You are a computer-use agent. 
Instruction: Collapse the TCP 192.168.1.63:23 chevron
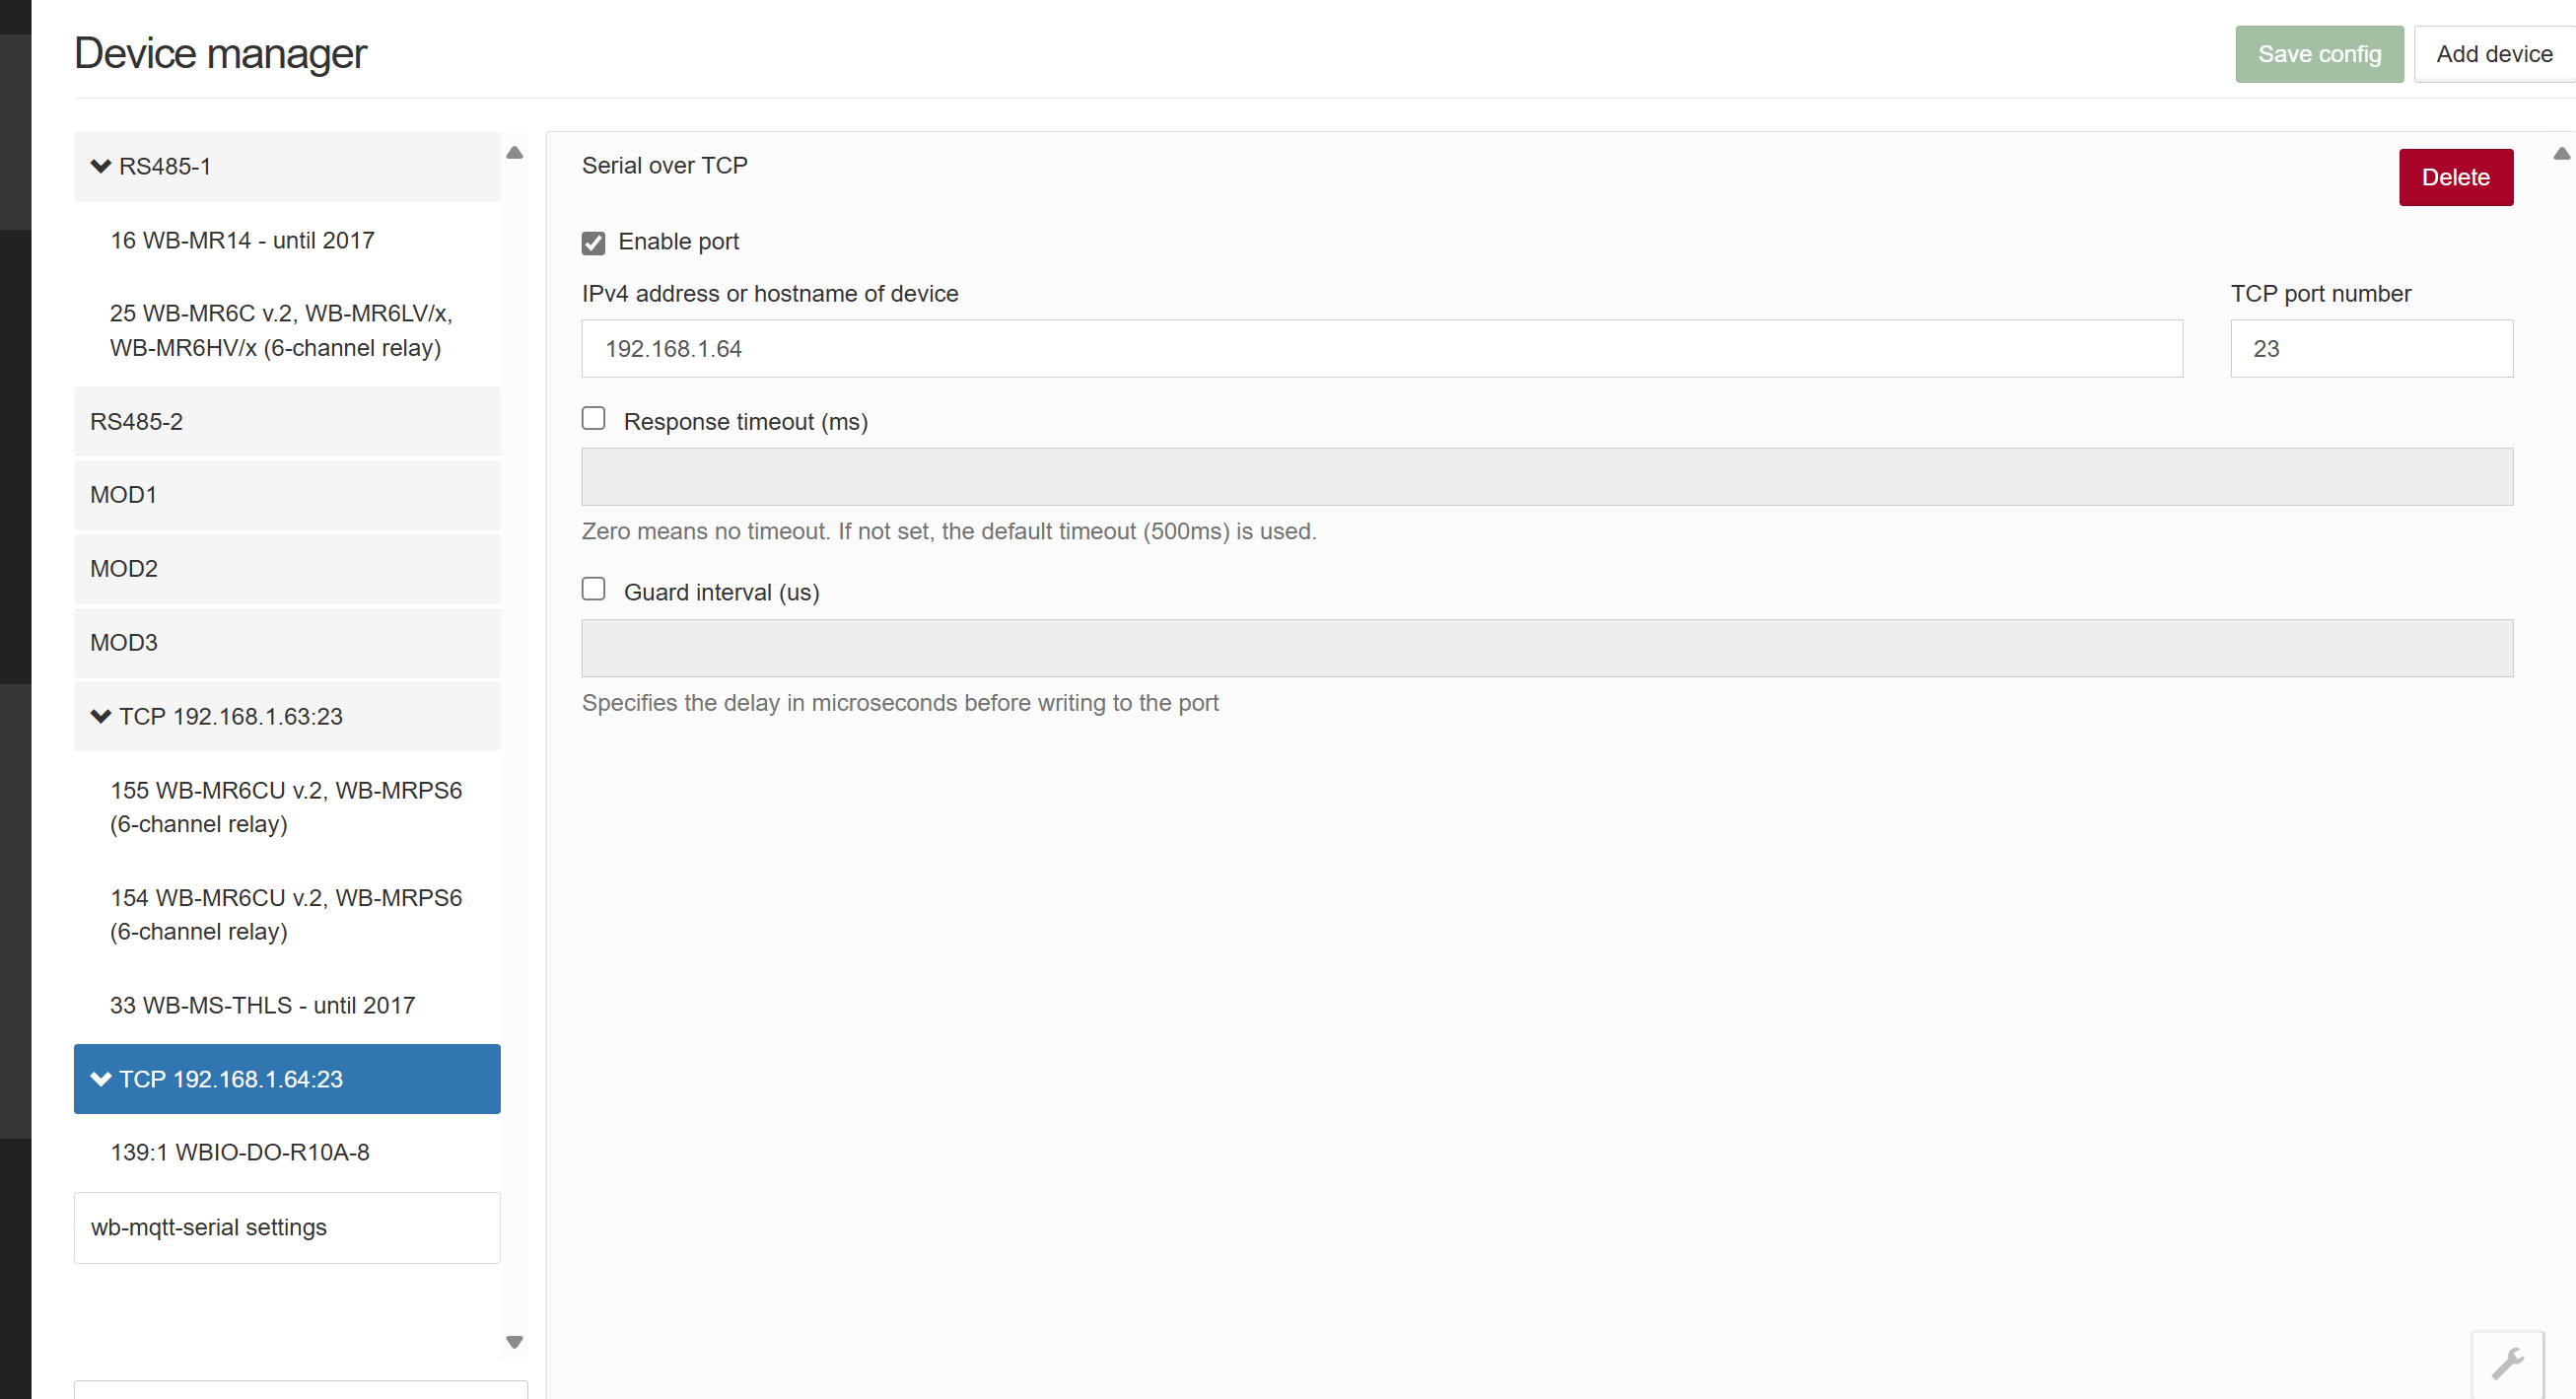pyautogui.click(x=100, y=716)
